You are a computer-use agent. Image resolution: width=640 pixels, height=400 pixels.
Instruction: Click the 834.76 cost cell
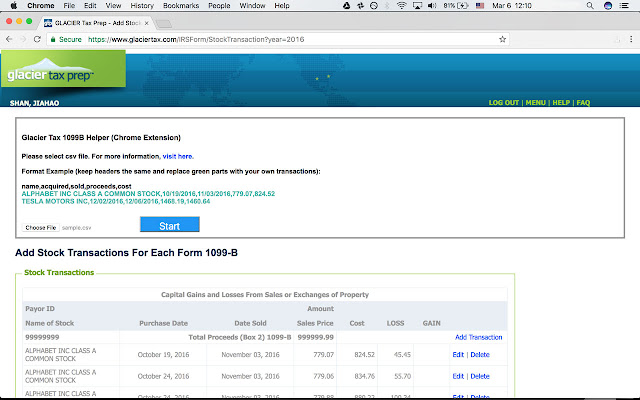coord(364,376)
